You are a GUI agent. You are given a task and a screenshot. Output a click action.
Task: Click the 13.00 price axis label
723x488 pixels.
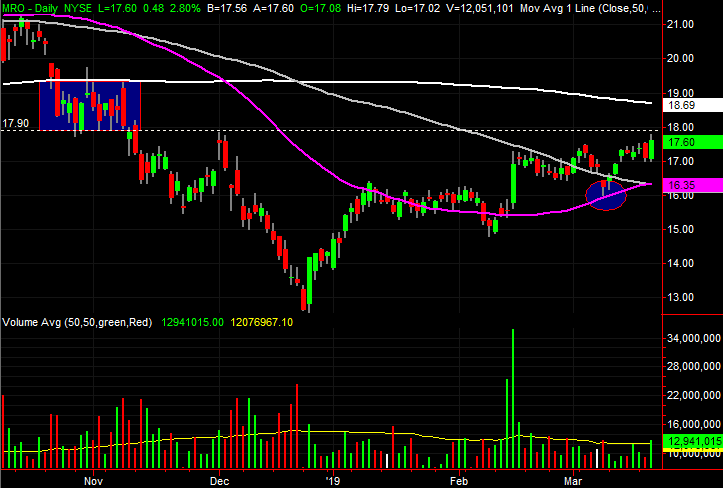click(x=681, y=297)
